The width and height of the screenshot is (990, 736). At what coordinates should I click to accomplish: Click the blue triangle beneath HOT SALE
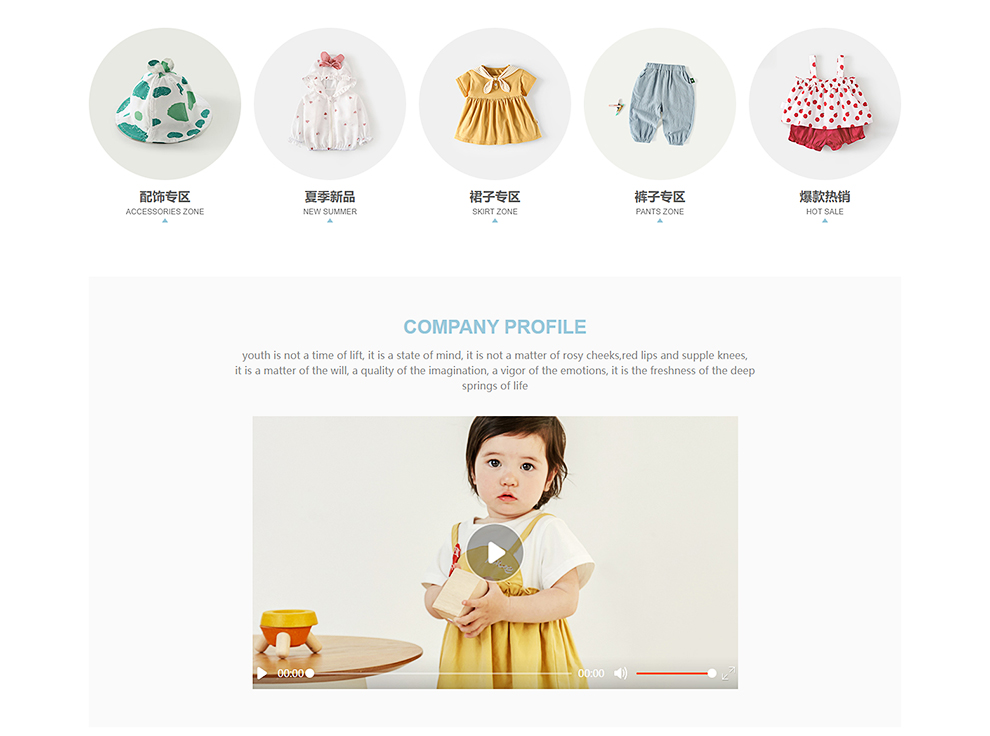[x=825, y=221]
